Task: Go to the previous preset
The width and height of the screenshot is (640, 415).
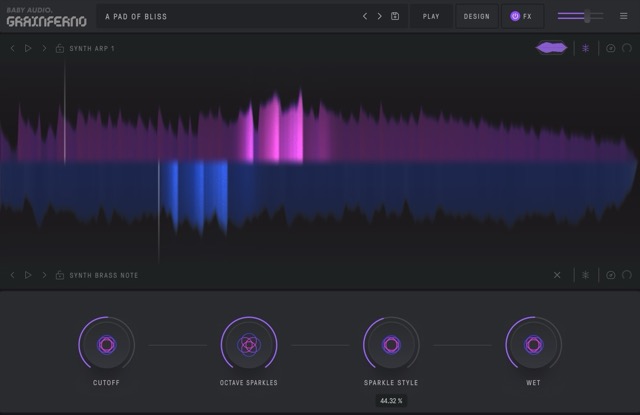Action: point(365,16)
